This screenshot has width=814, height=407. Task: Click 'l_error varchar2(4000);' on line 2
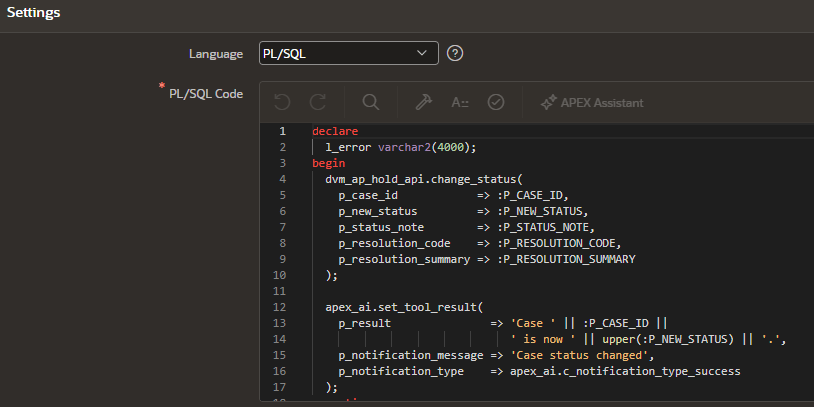(401, 147)
